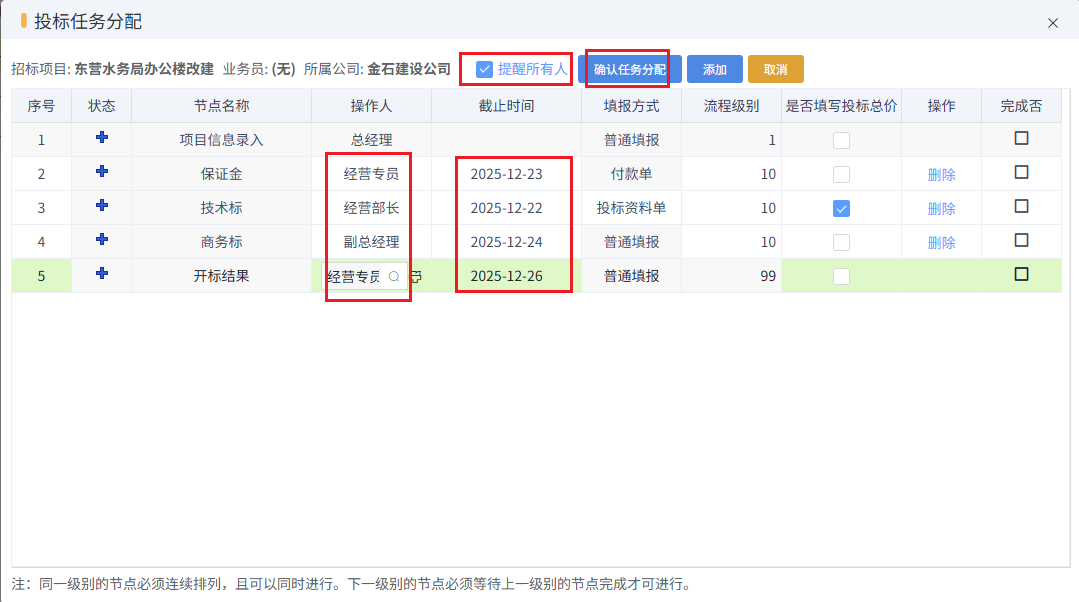Uncheck 是否填写投标总价 for 技术标
The height and width of the screenshot is (602, 1079).
pos(843,207)
